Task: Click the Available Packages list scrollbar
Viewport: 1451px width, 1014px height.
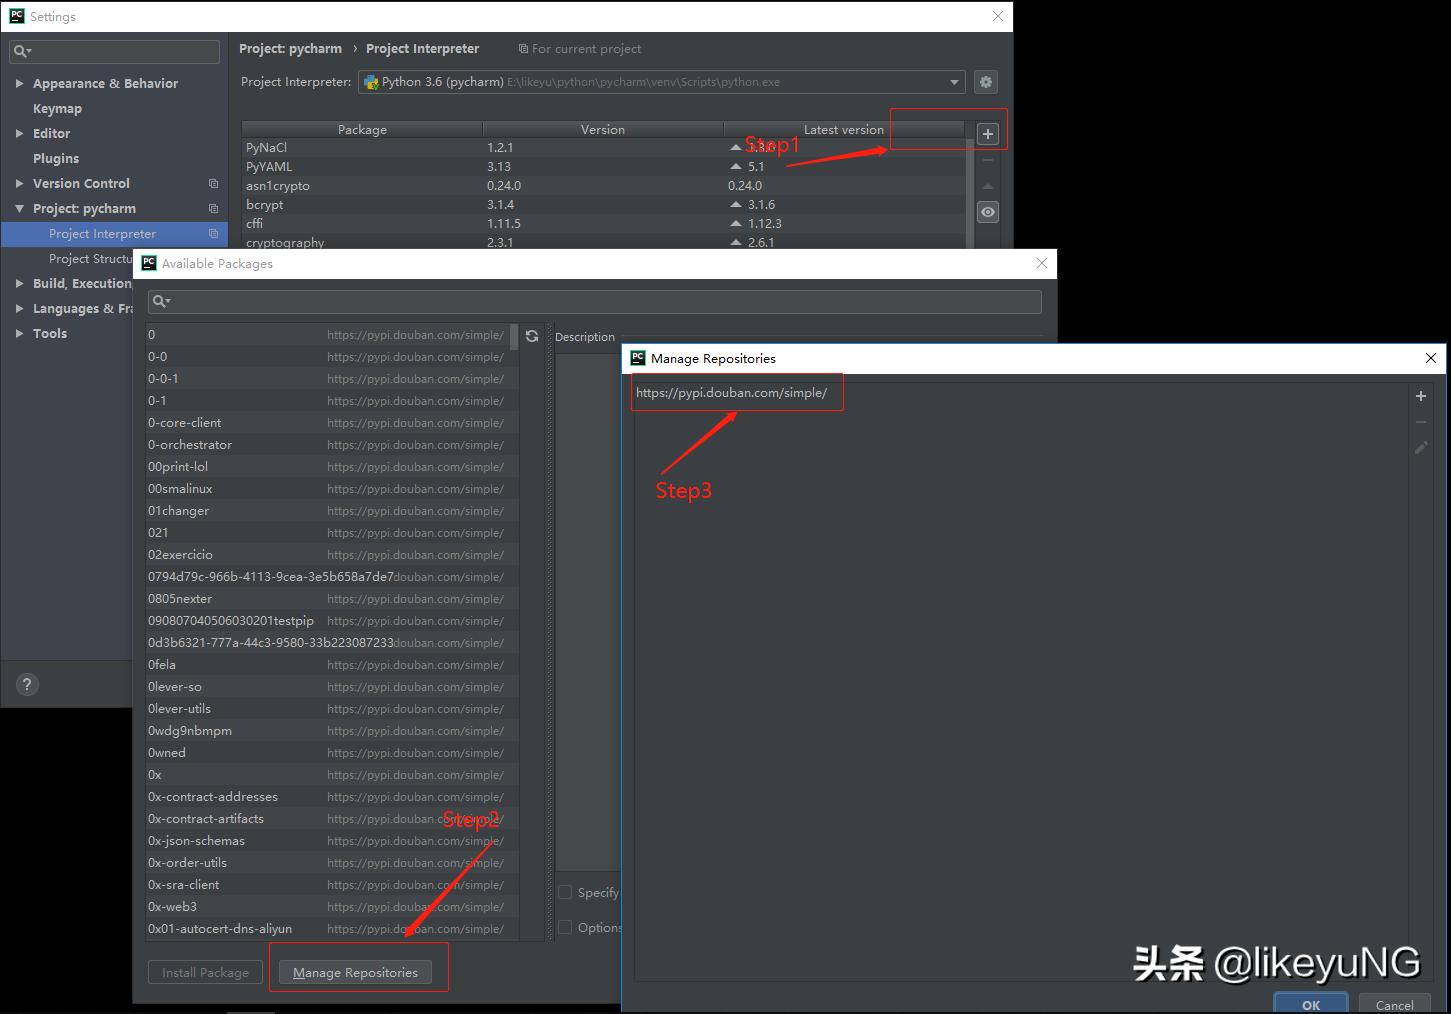Action: [x=514, y=336]
